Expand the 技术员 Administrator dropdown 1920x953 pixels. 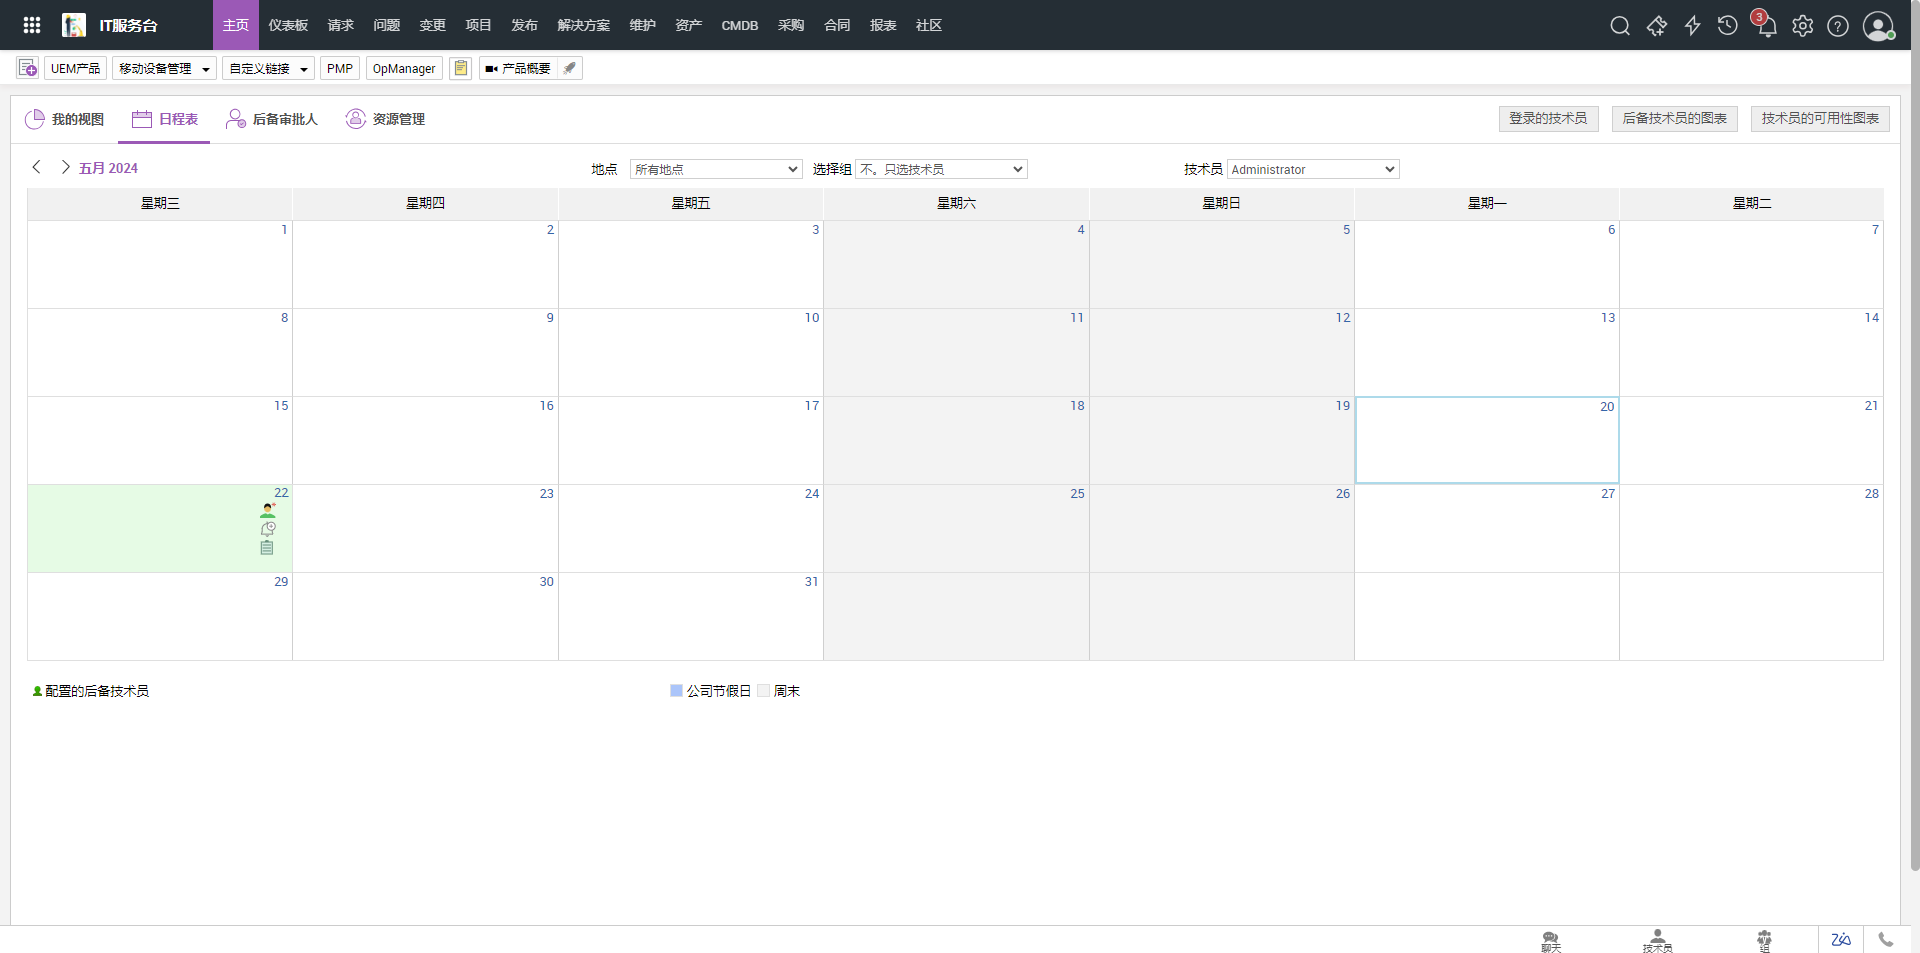tap(1312, 169)
